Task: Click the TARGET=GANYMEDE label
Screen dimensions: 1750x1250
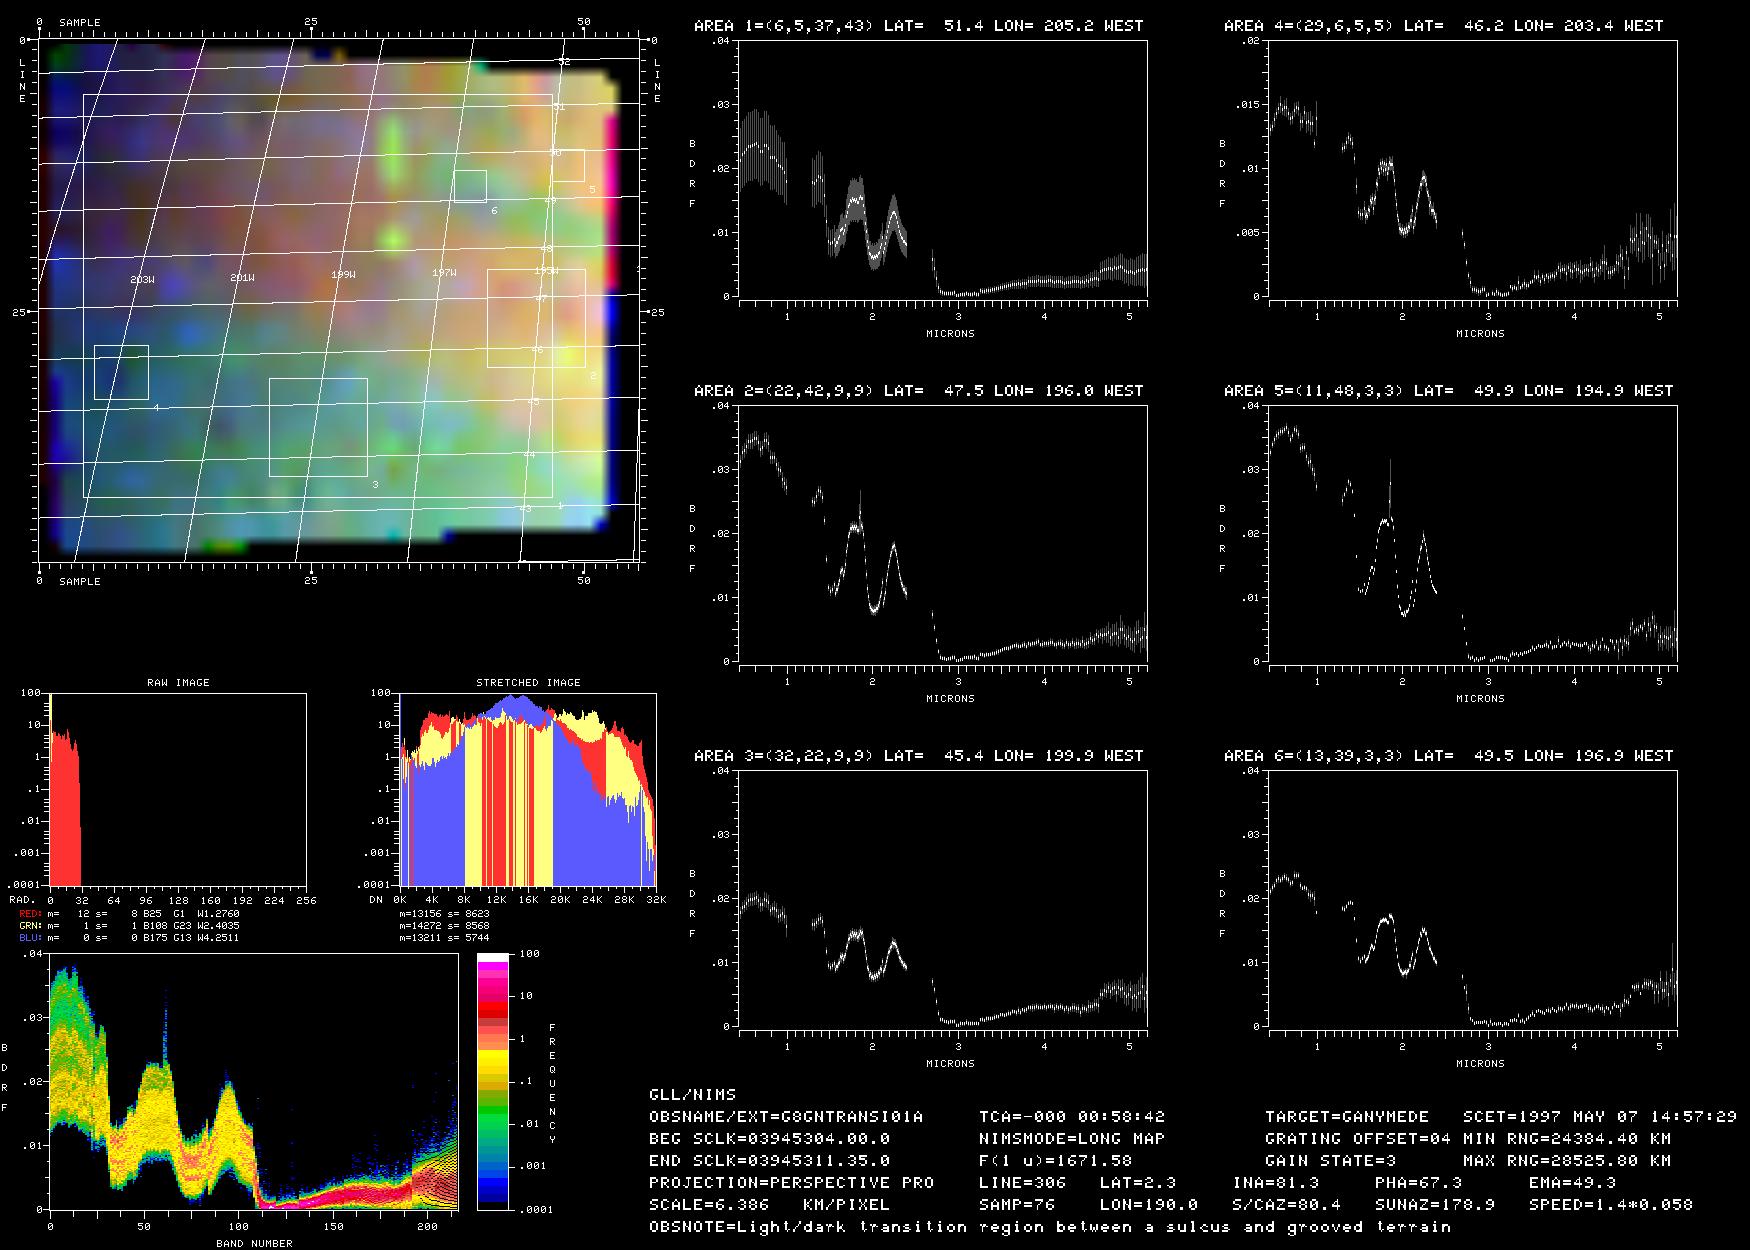Action: [1346, 1116]
